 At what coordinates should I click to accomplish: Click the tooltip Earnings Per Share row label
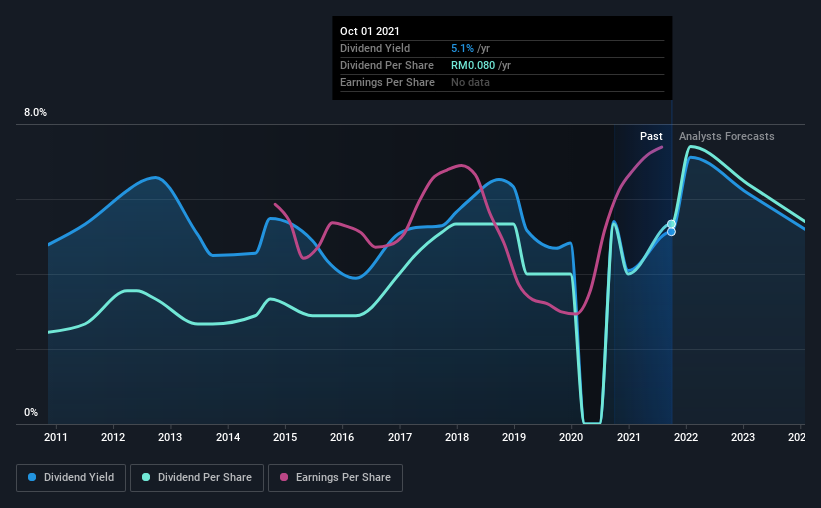[387, 82]
